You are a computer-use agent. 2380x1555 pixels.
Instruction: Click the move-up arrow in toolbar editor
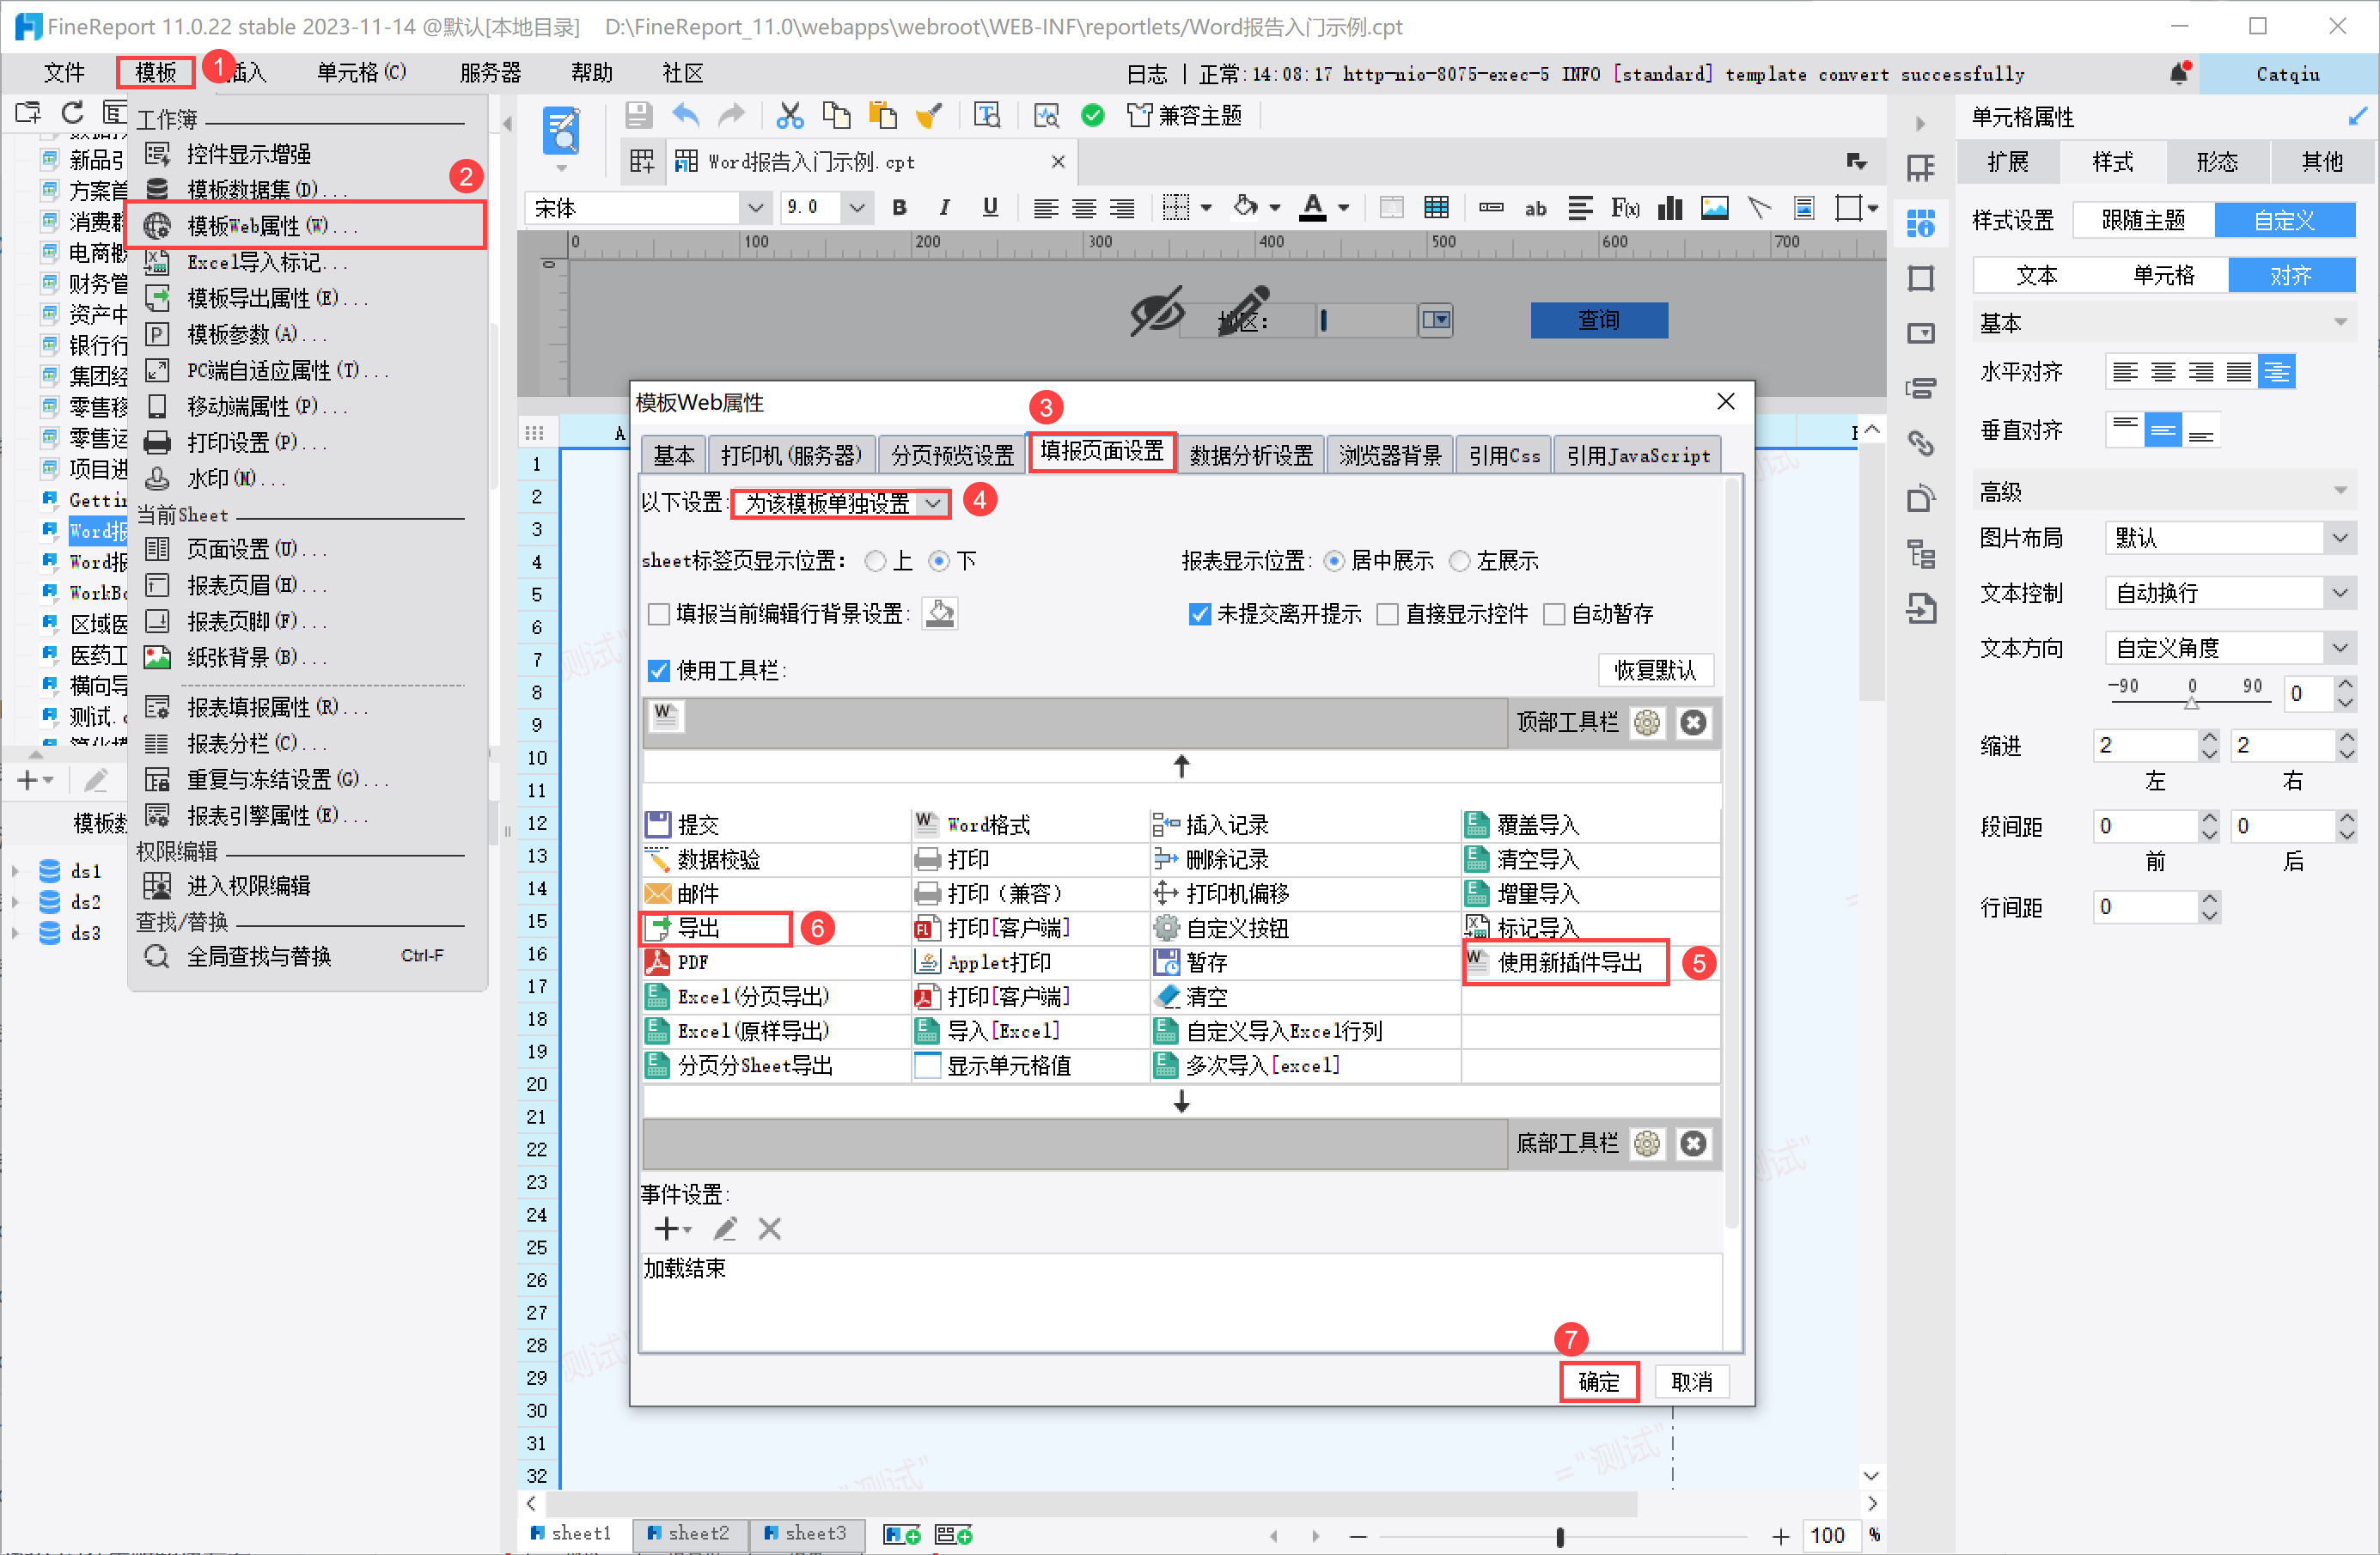[x=1181, y=766]
